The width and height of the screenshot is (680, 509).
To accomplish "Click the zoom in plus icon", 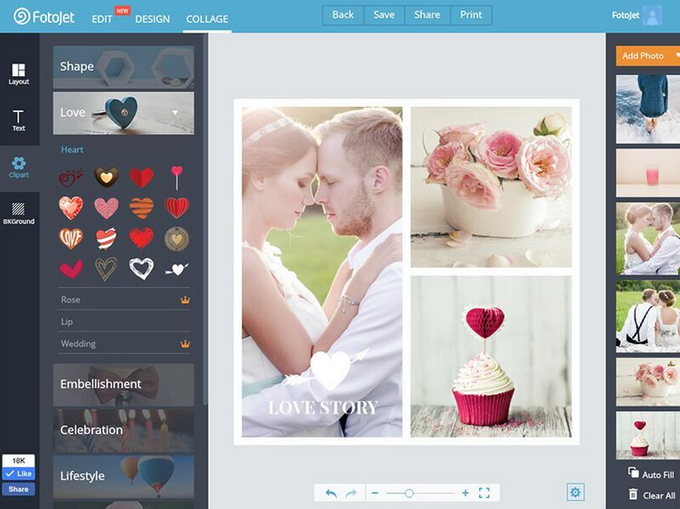I will (x=465, y=493).
